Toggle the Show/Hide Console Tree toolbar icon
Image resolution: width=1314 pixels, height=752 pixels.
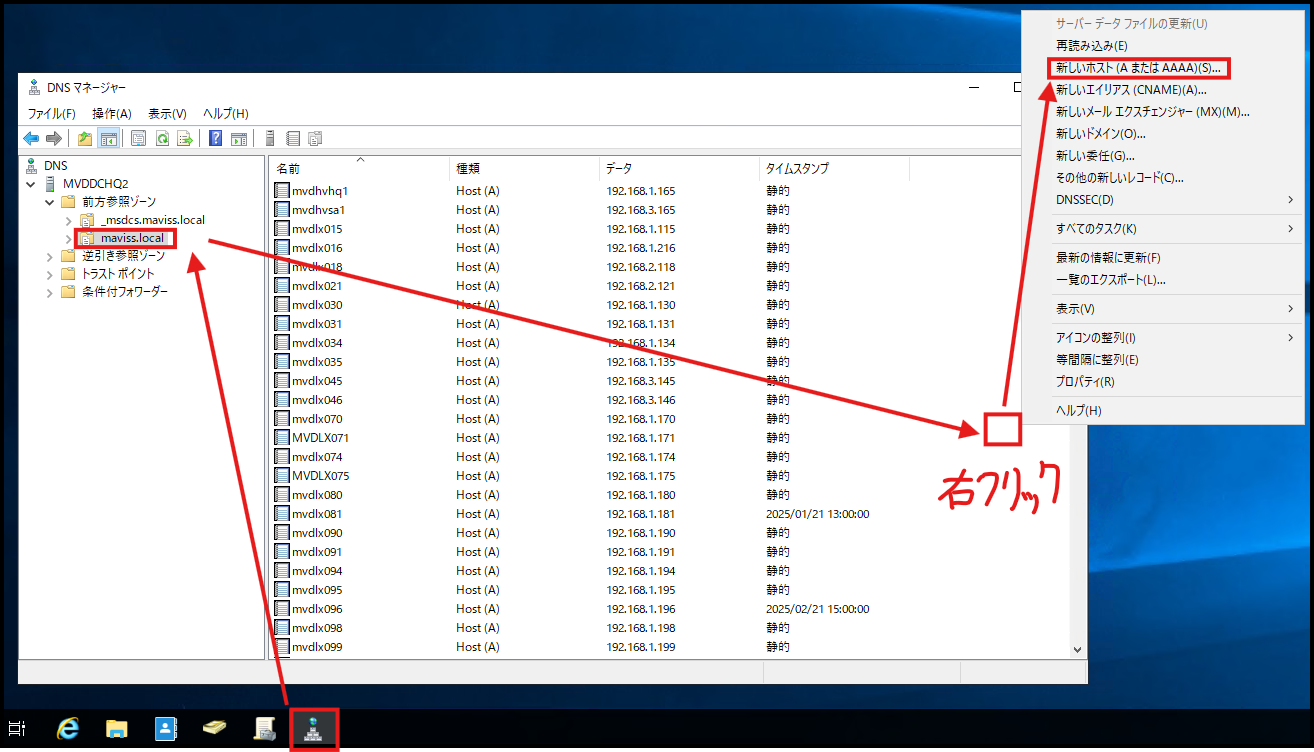click(x=108, y=139)
